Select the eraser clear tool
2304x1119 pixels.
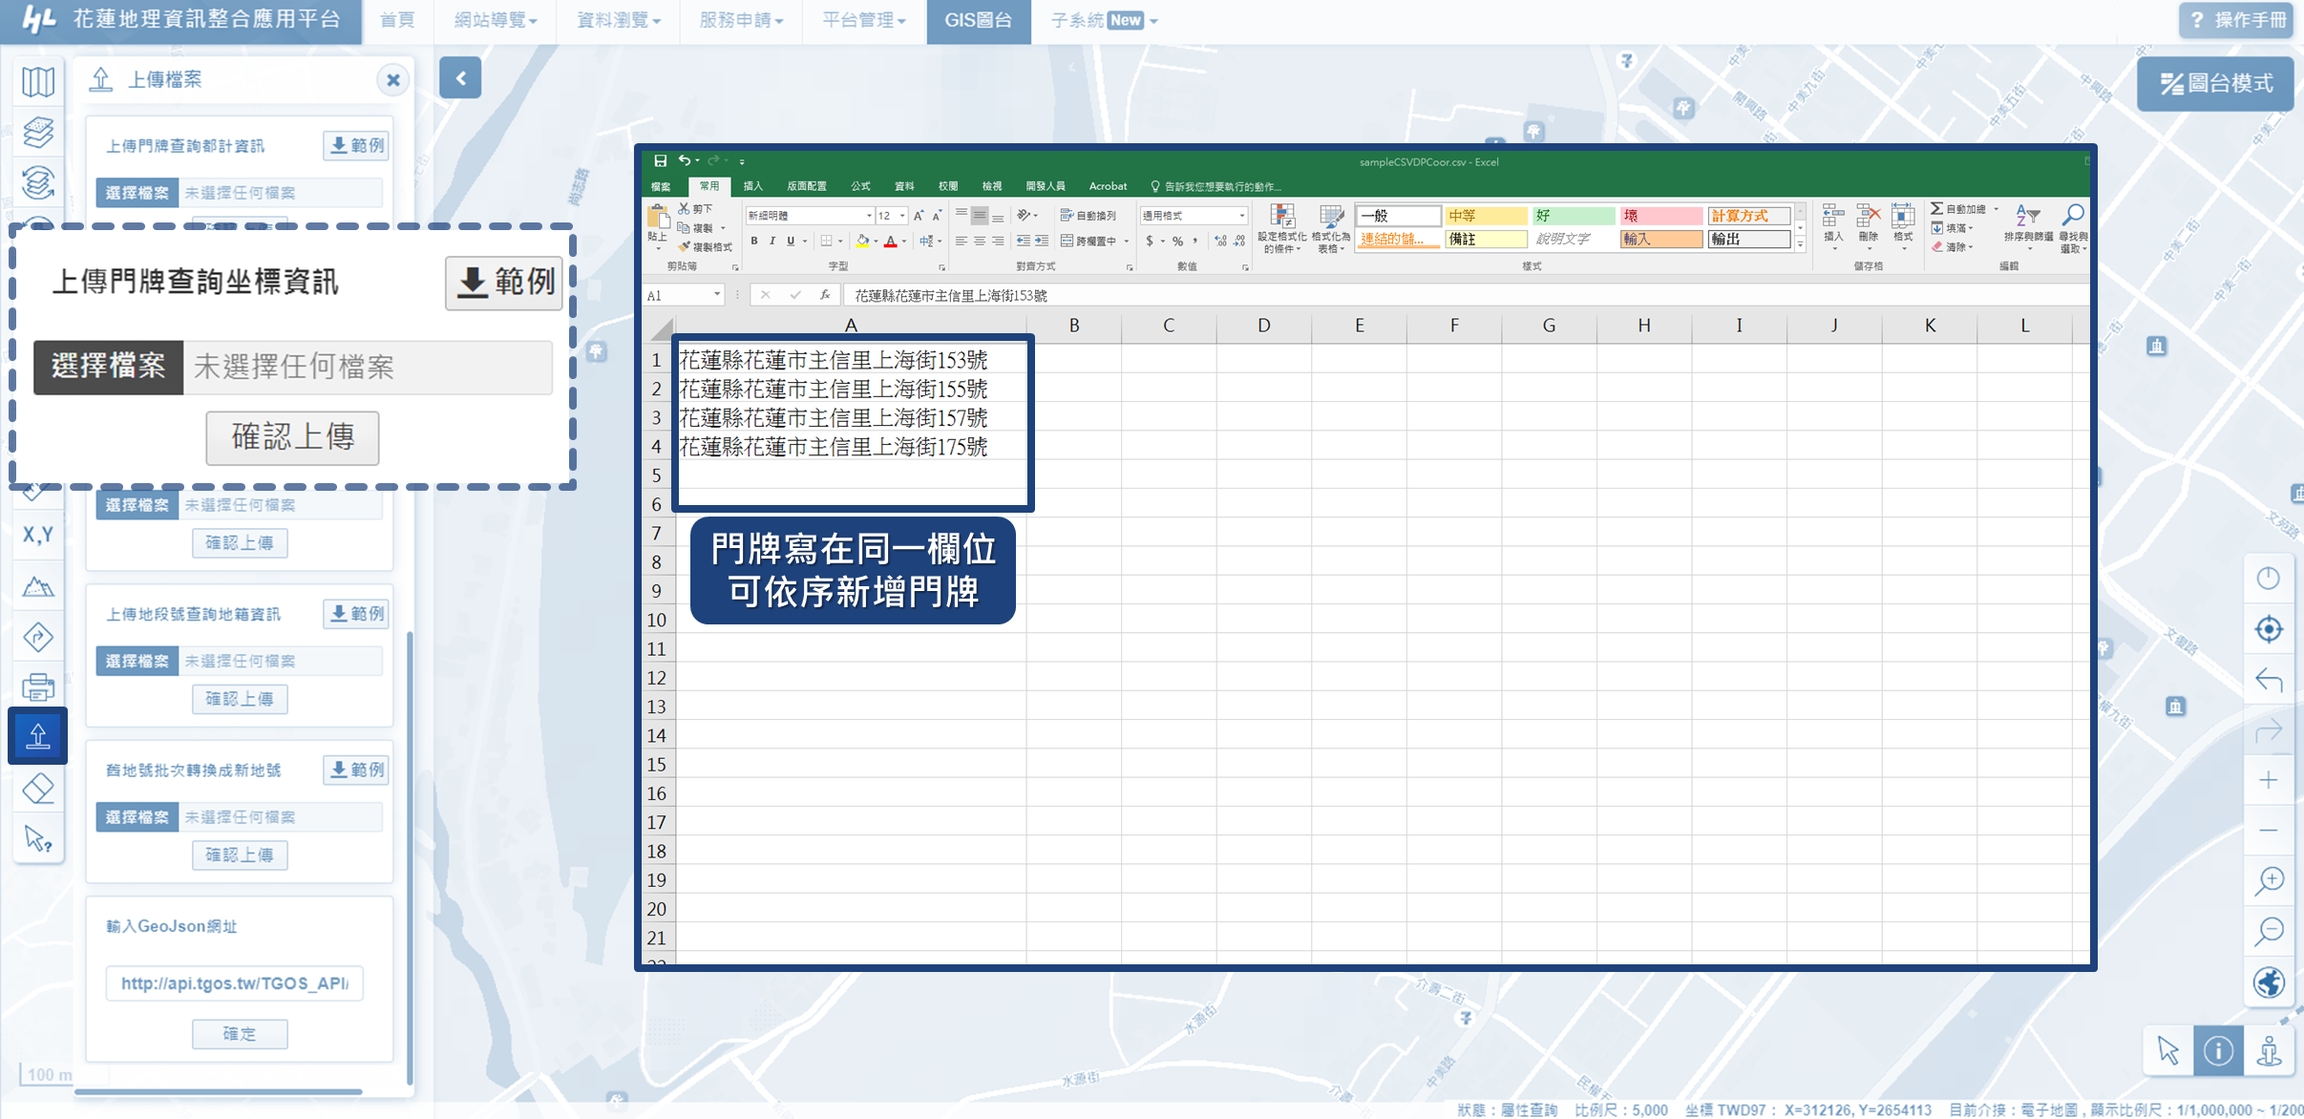tap(38, 788)
